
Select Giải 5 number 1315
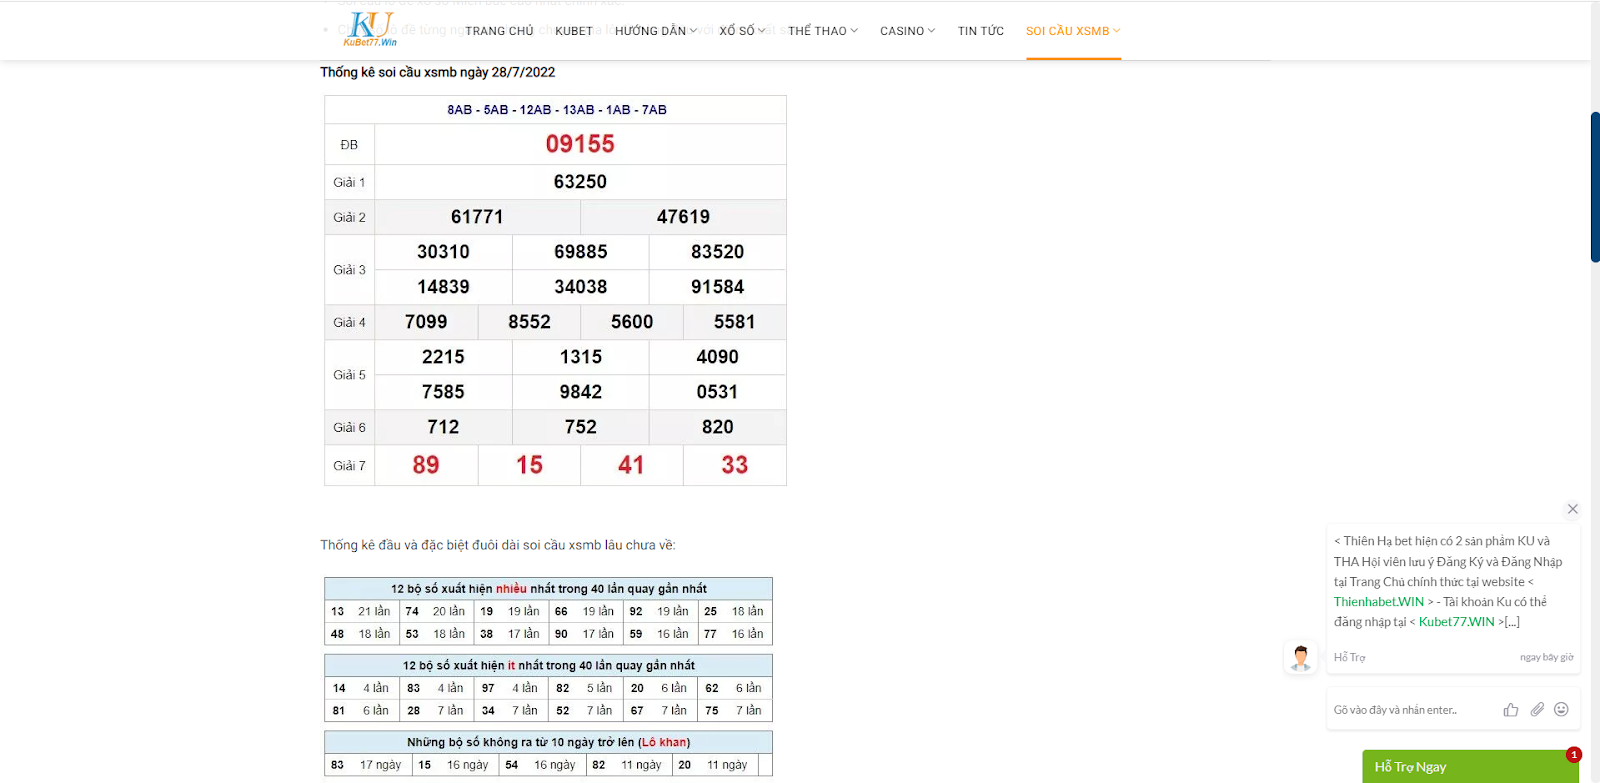581,357
